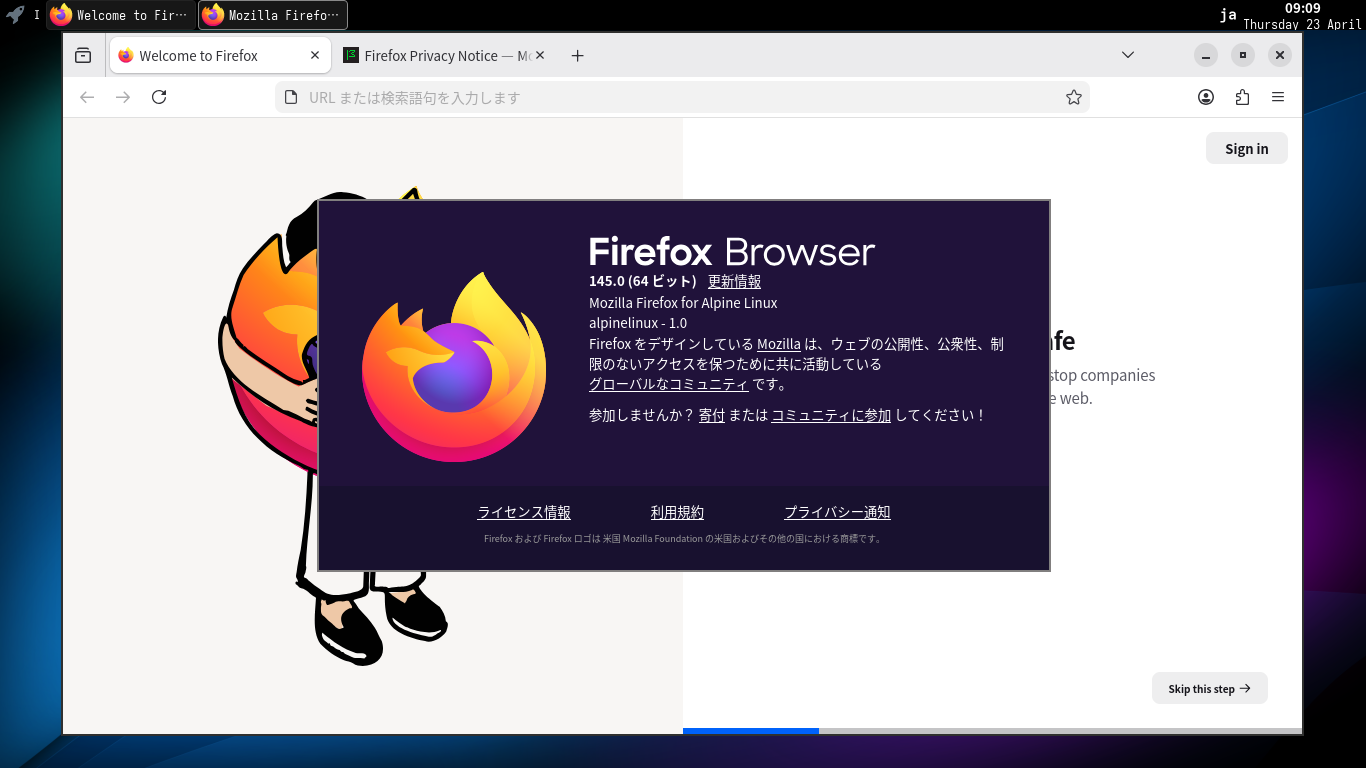Close the Firefox Privacy Notice tab
Viewport: 1366px width, 768px height.
[540, 56]
